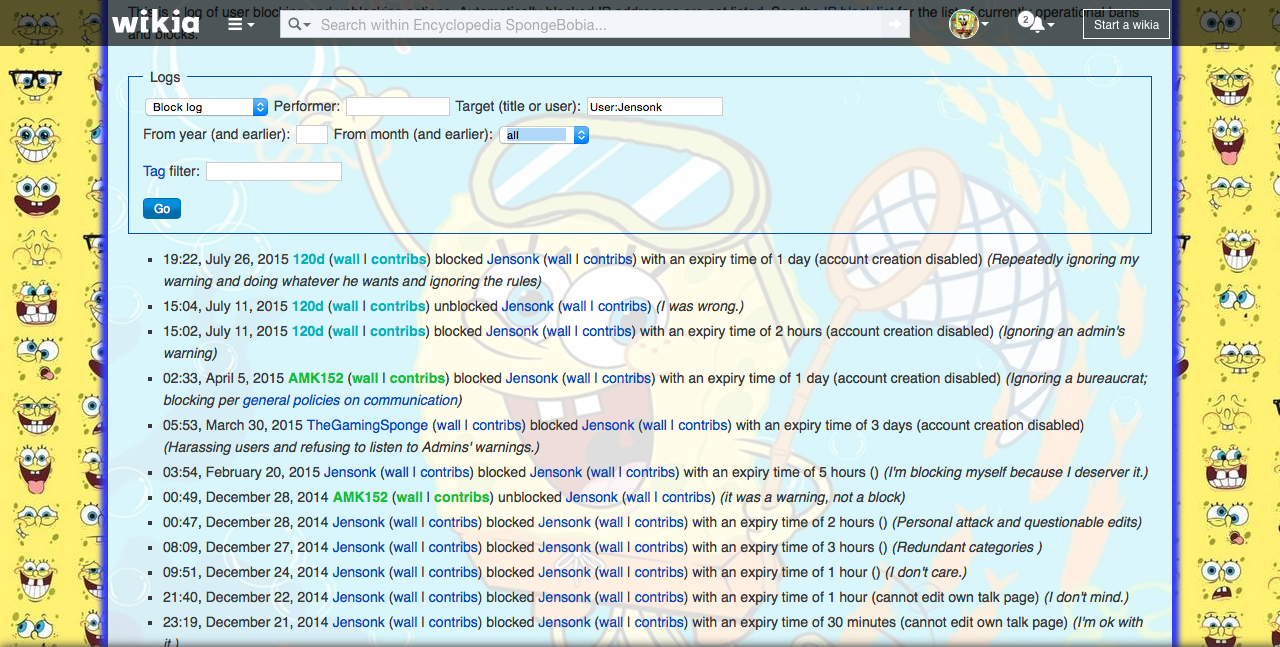
Task: Open the notifications bell showing 2
Action: point(1036,23)
